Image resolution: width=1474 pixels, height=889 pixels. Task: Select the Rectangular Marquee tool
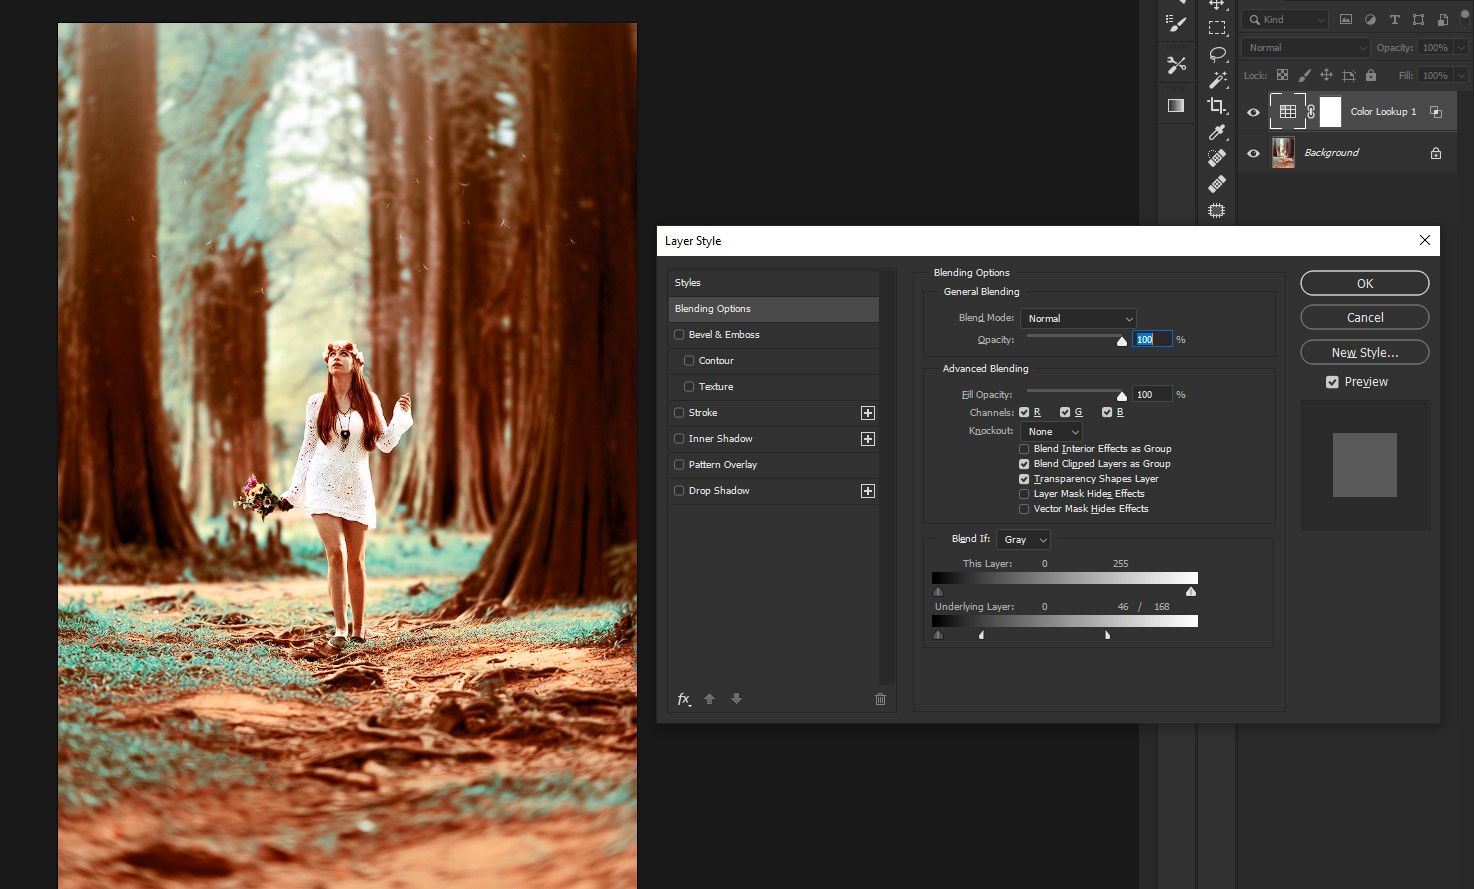coord(1217,28)
